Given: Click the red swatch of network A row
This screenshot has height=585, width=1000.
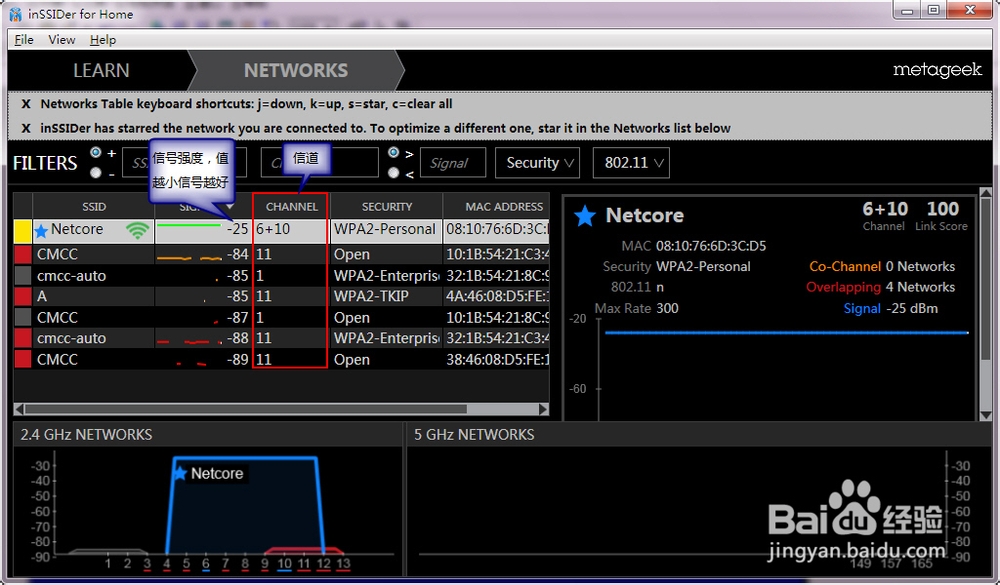Looking at the screenshot, I should [23, 297].
